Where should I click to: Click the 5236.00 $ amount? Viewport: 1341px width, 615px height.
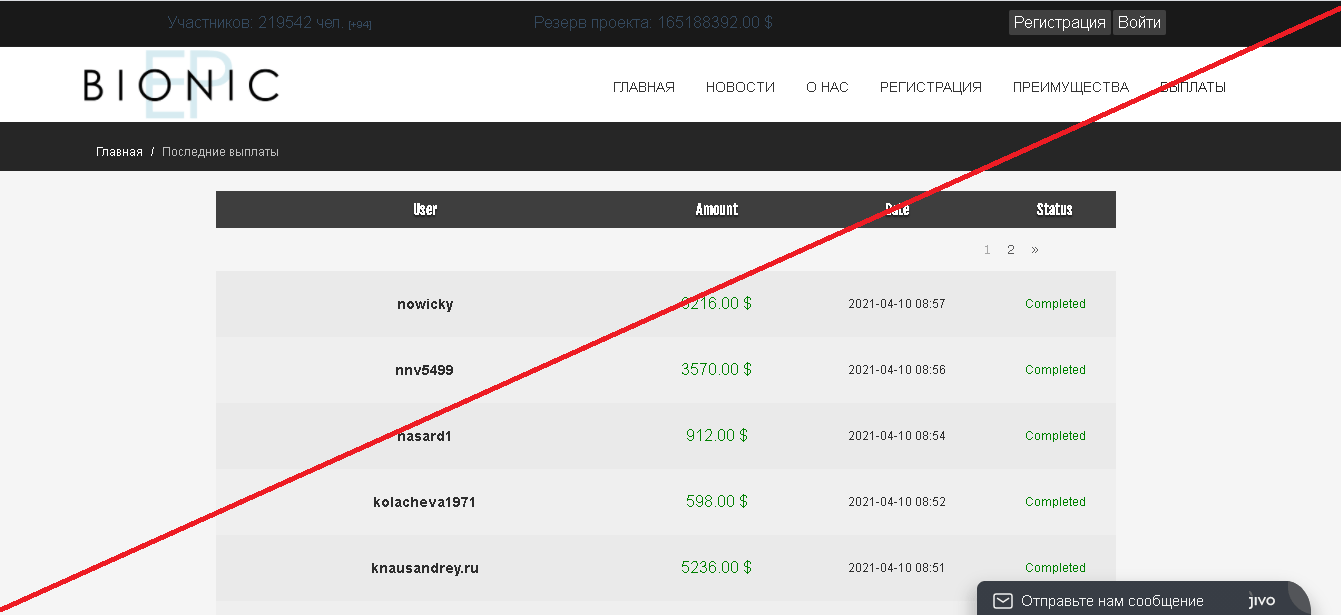[x=717, y=568]
